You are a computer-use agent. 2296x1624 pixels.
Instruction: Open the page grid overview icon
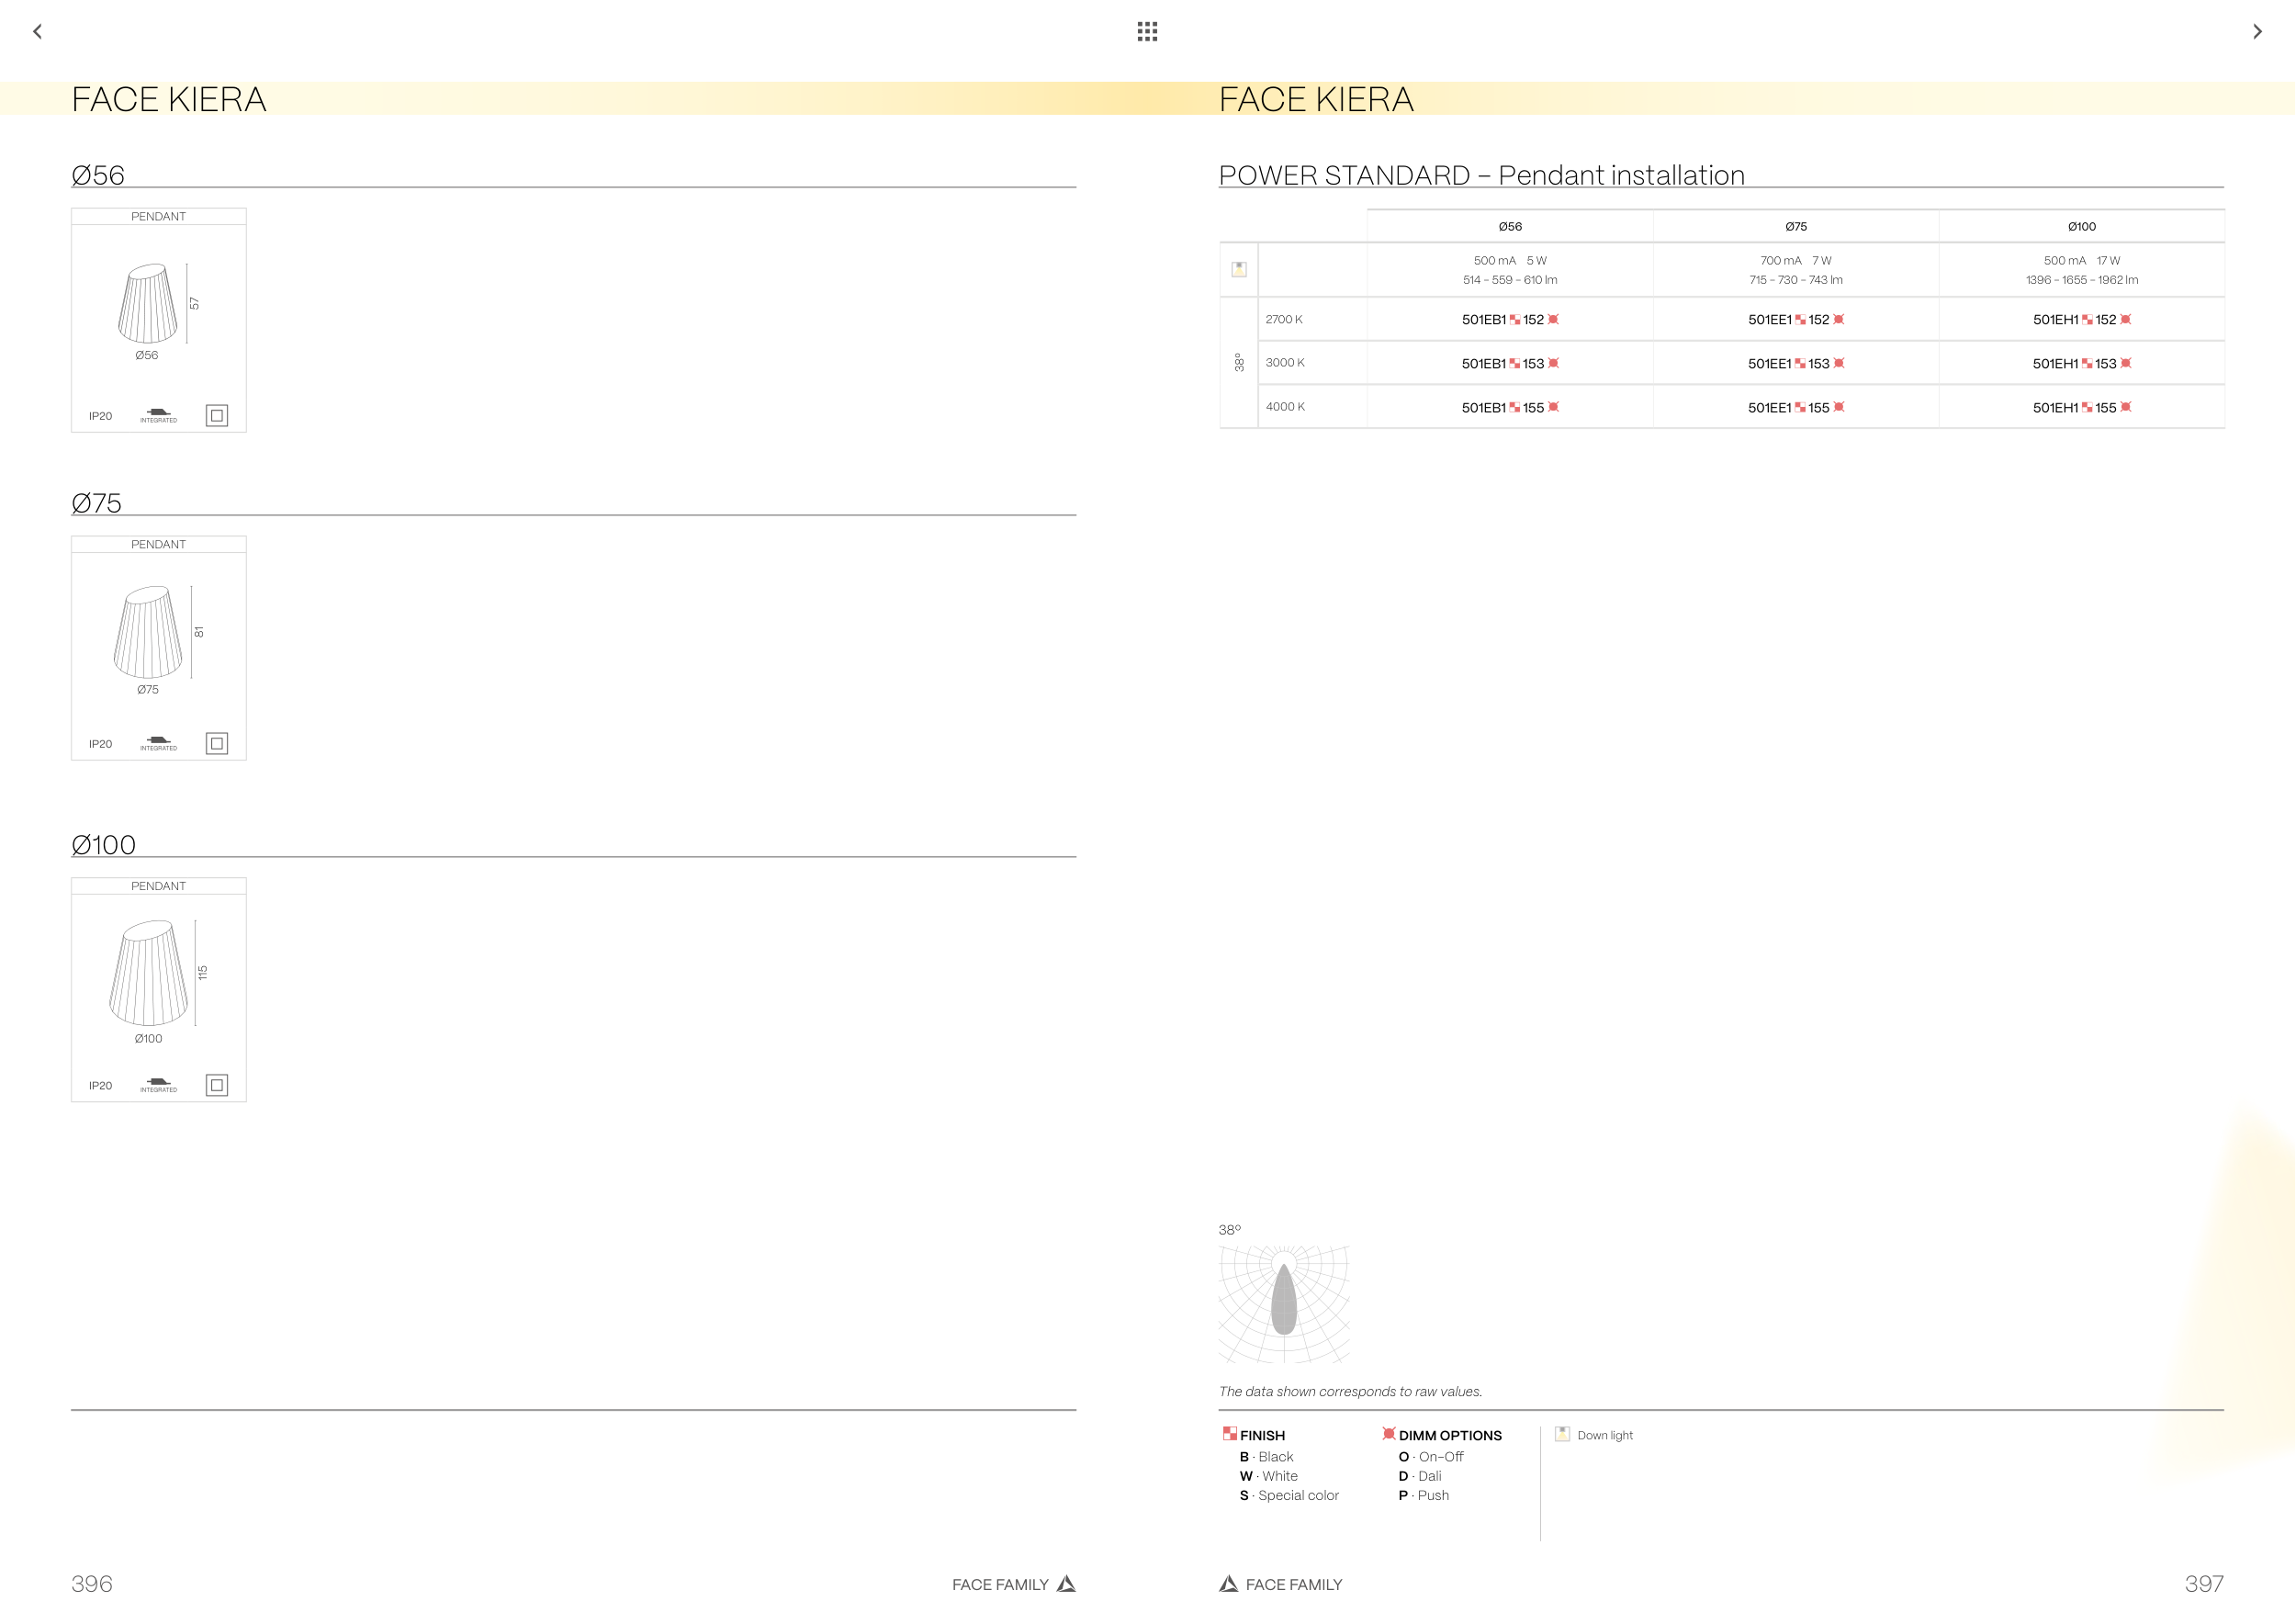pyautogui.click(x=1147, y=32)
